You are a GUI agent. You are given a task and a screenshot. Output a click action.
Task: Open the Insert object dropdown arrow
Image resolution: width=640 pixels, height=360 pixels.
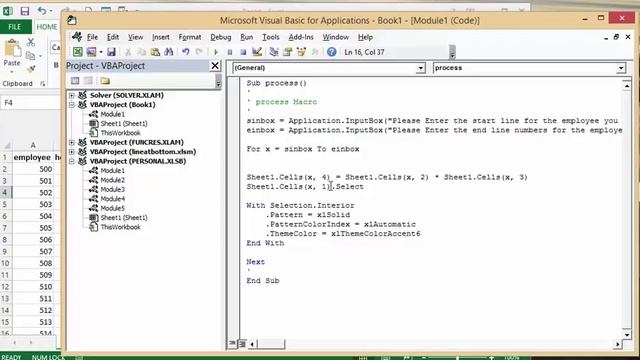click(x=100, y=52)
